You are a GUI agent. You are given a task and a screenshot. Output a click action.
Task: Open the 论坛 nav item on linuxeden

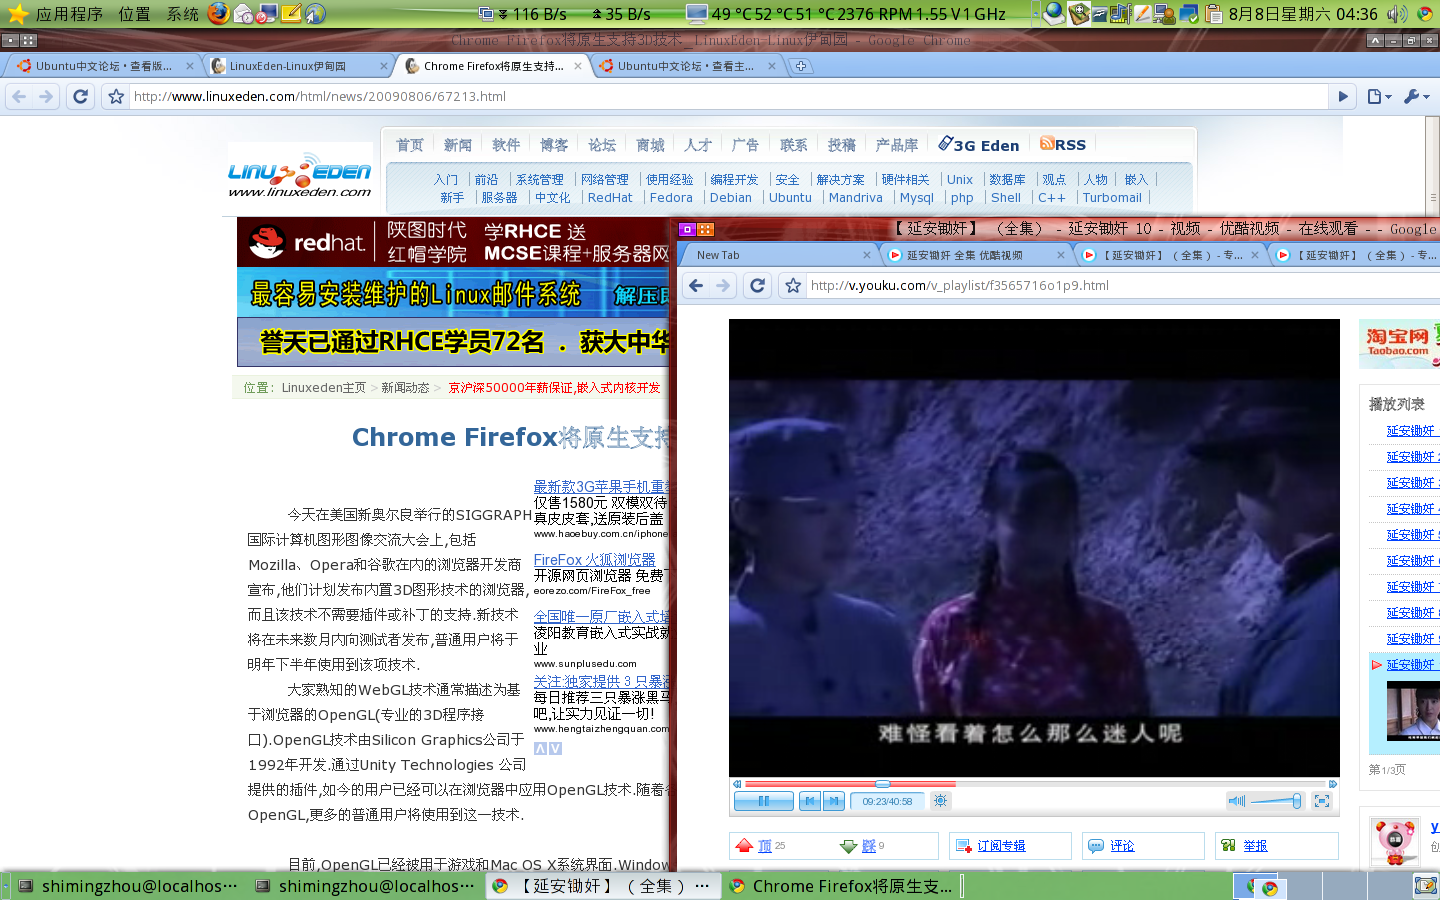[602, 145]
